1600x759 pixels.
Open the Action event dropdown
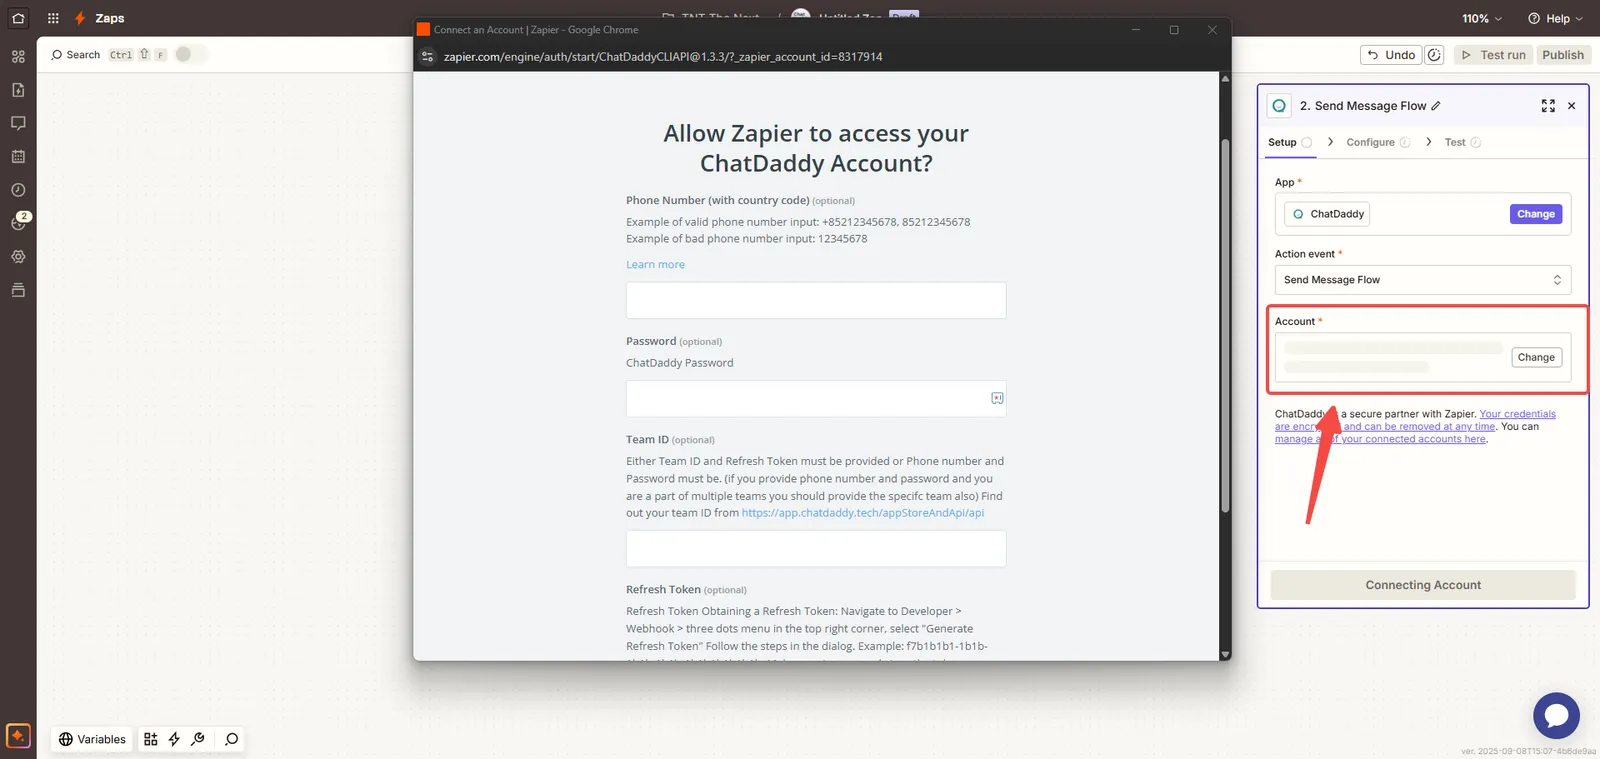click(x=1422, y=280)
